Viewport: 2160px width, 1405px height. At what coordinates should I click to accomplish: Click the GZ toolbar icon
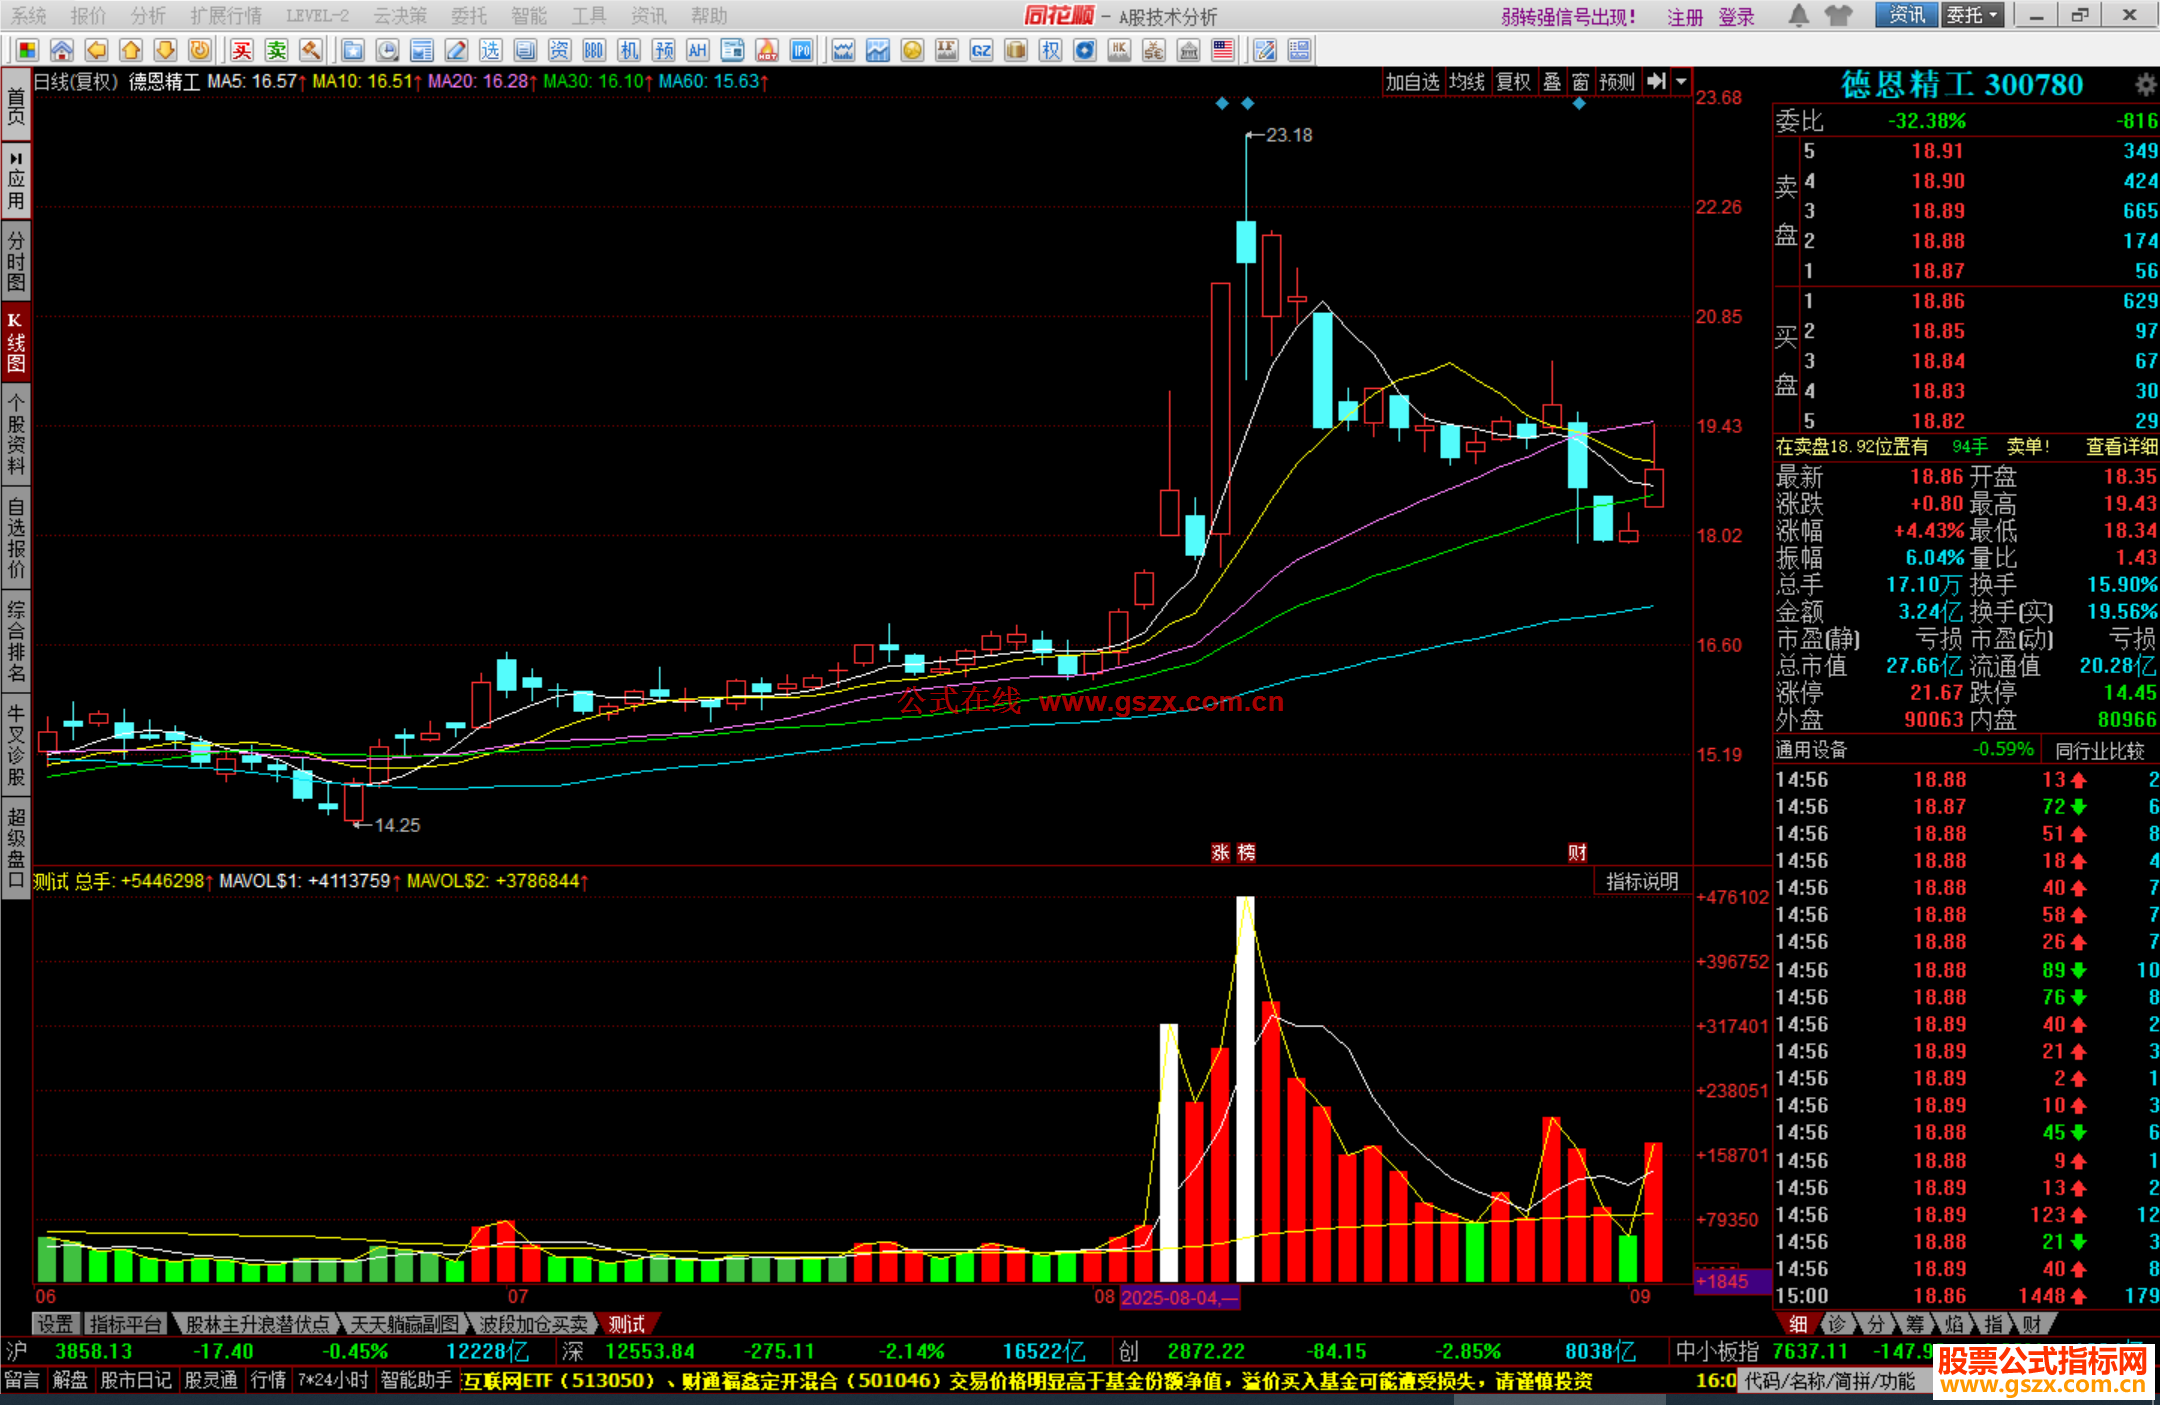(981, 50)
